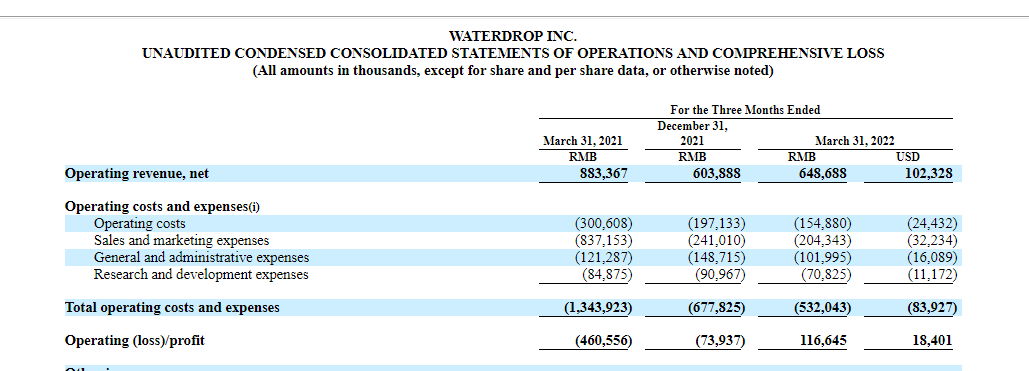Click Research and development expenses label

[x=201, y=274]
